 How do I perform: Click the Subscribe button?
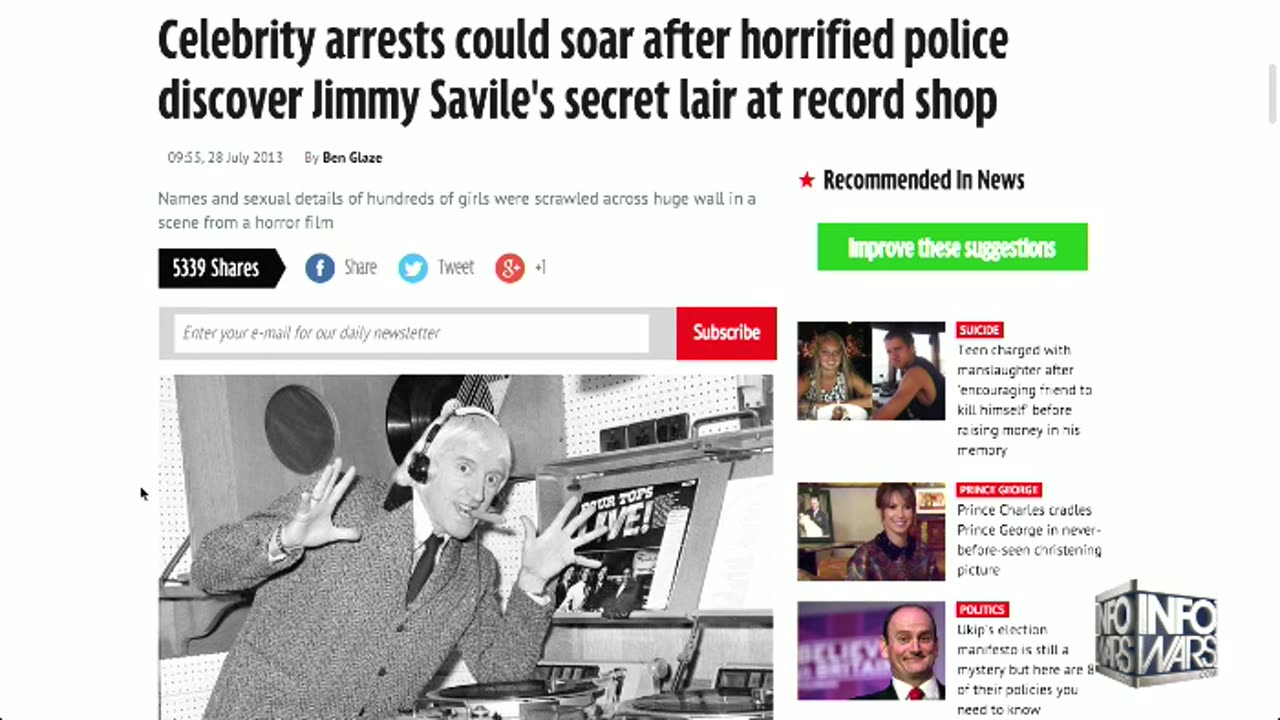[727, 333]
